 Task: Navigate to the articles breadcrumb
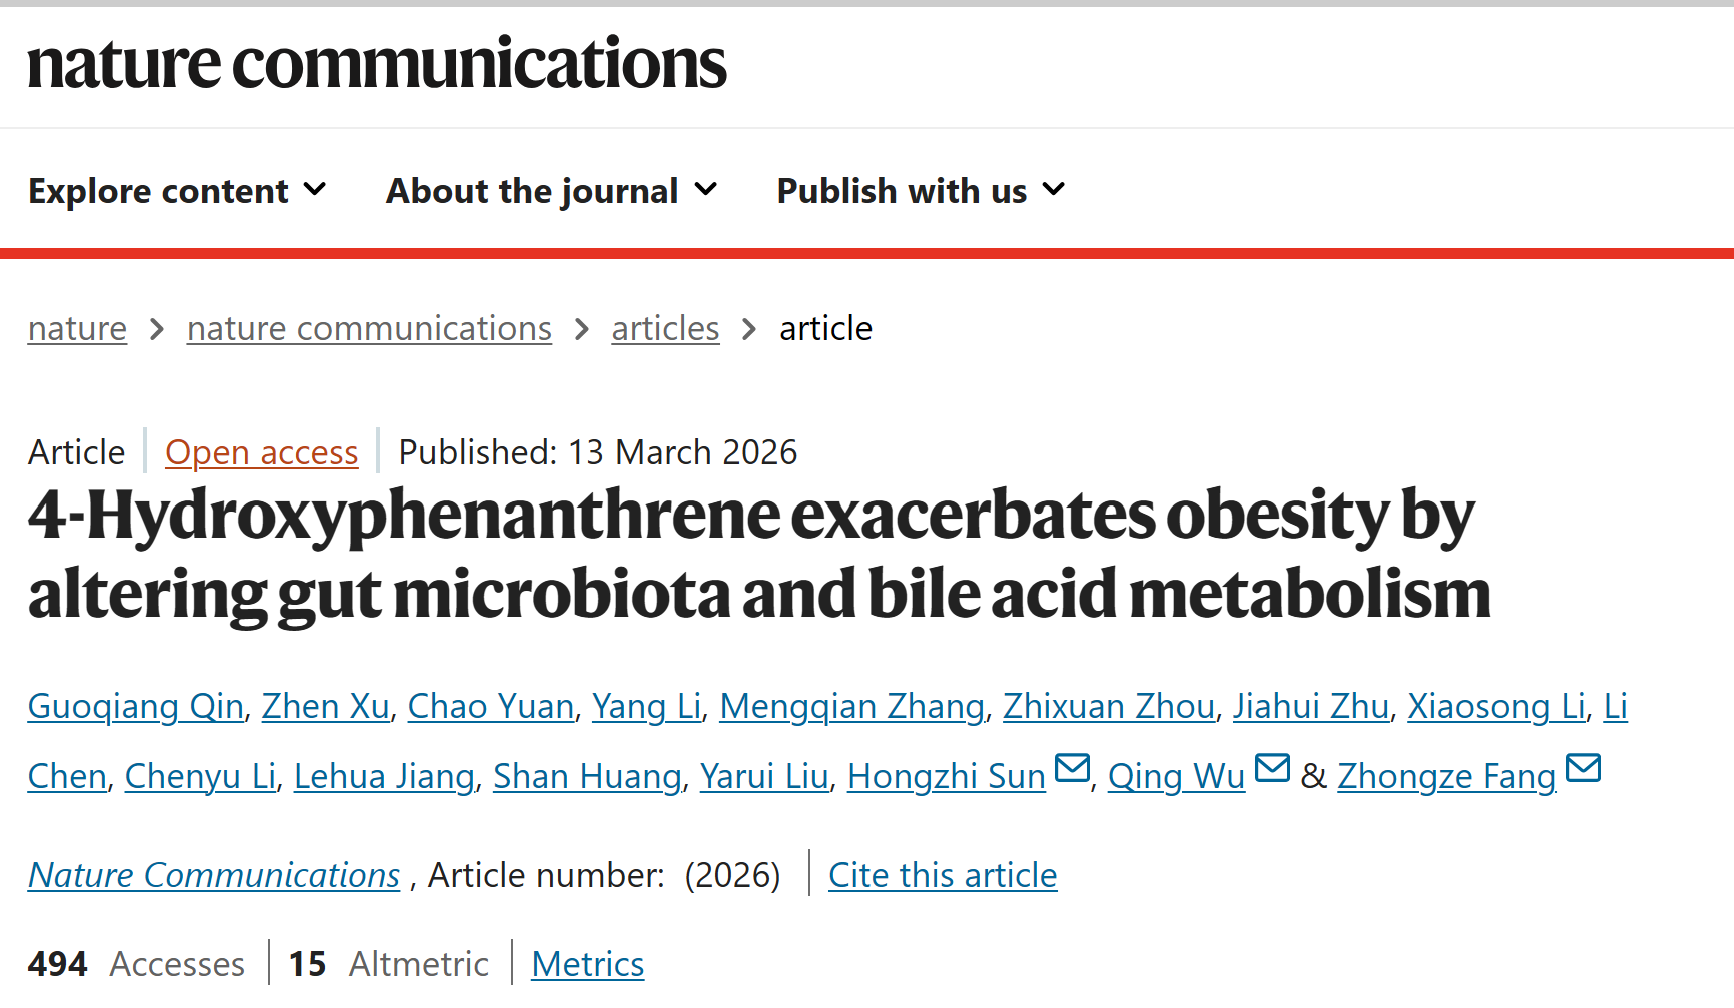[665, 328]
